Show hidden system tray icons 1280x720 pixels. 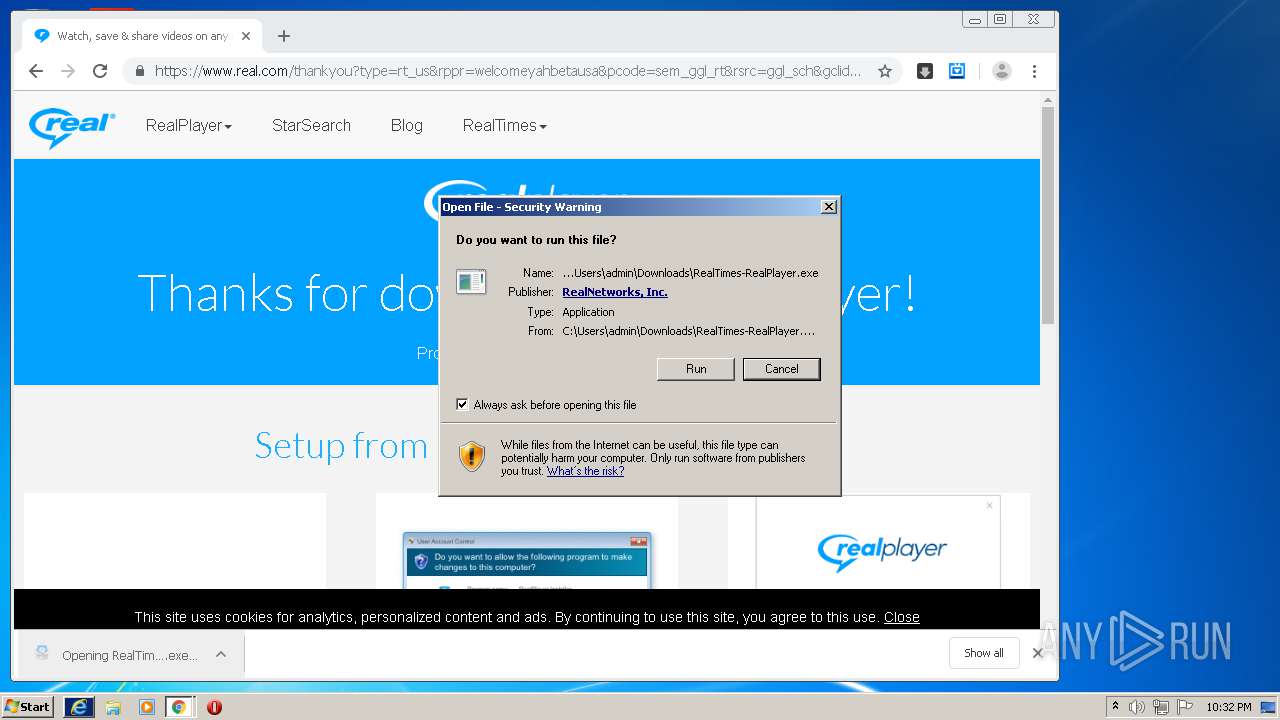coord(1115,707)
